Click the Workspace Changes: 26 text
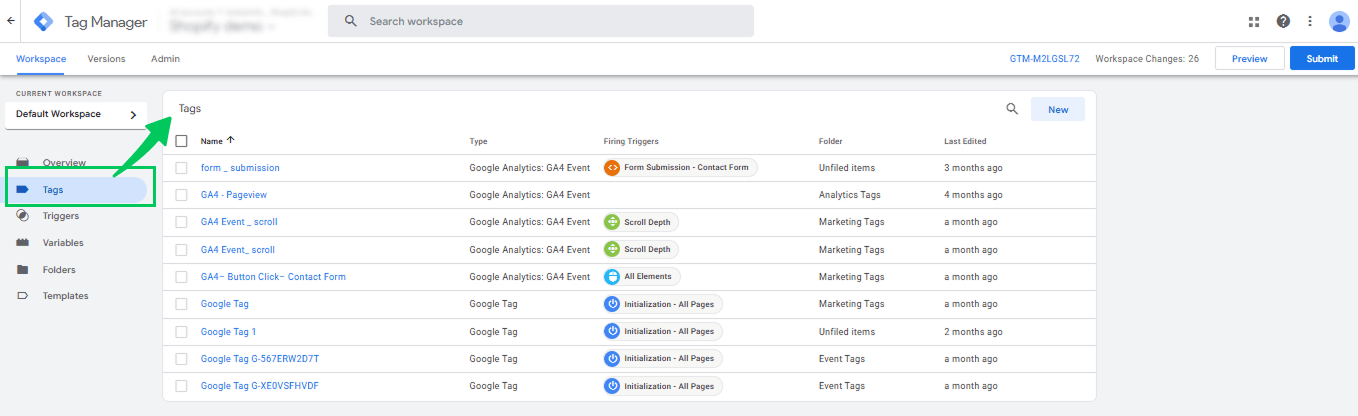 (1147, 59)
